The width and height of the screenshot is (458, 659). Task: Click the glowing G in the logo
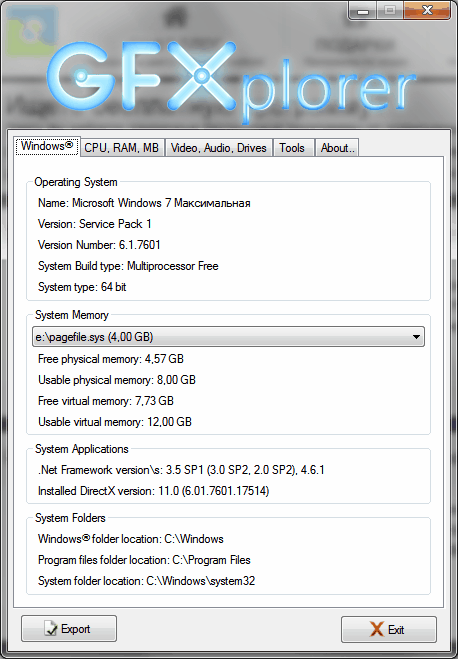point(82,76)
